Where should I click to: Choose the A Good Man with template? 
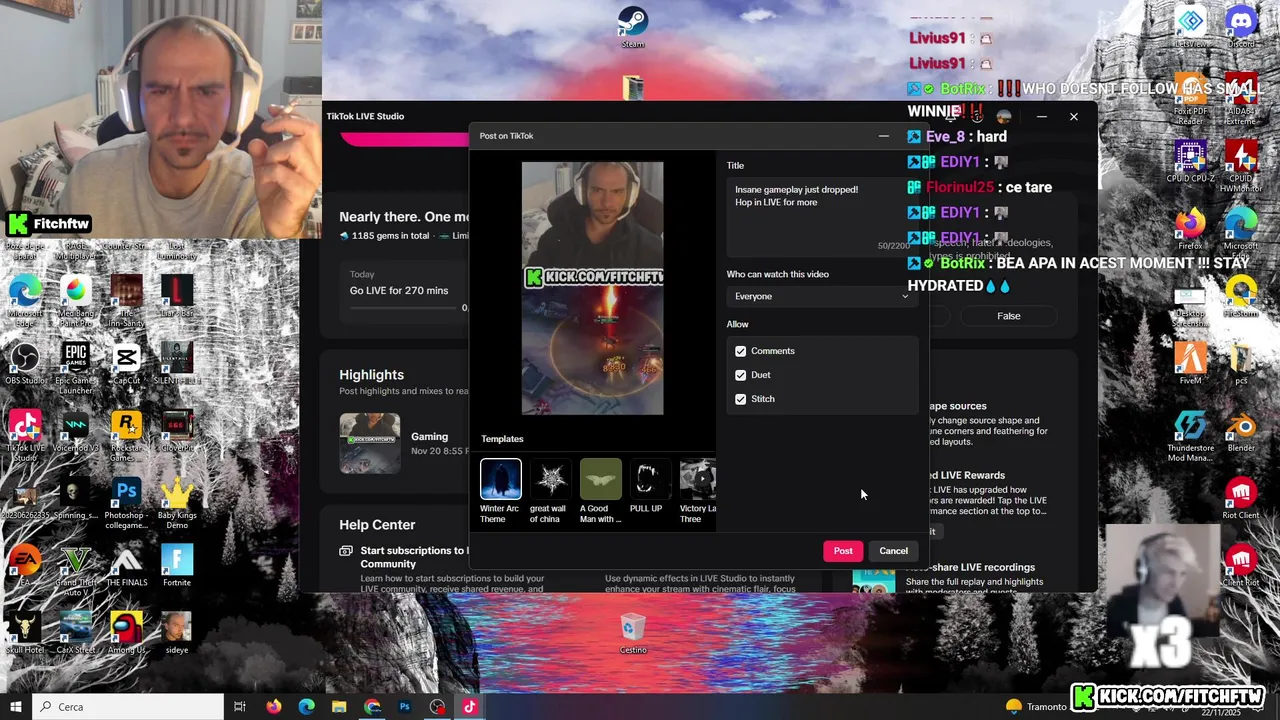(600, 491)
